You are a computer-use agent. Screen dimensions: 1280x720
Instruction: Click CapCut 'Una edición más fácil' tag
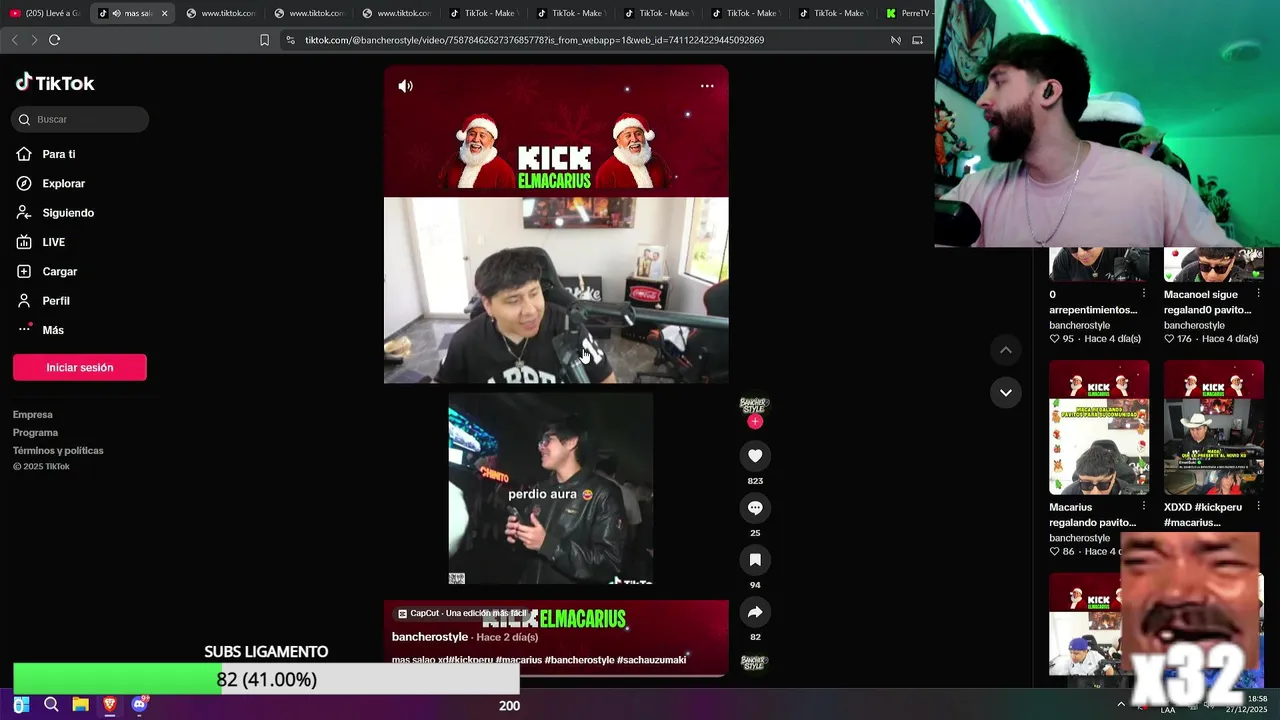(x=462, y=613)
